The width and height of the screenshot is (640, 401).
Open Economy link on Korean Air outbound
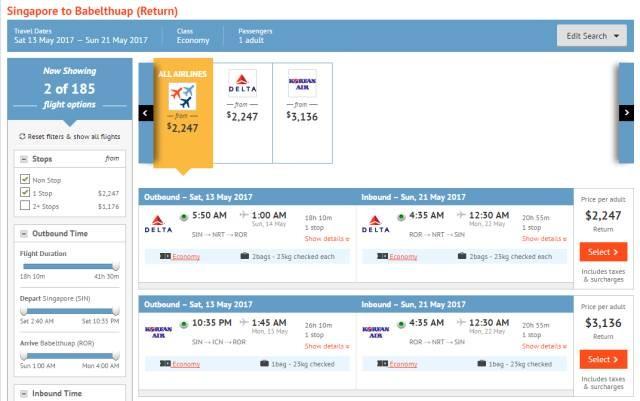click(x=186, y=364)
